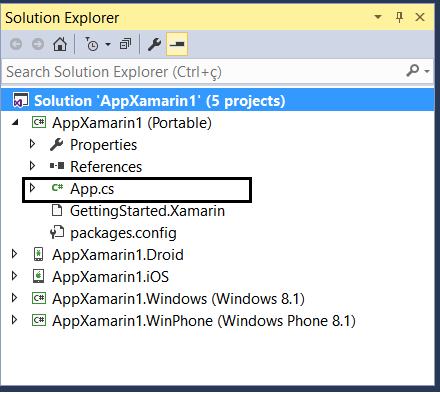Open search options dropdown arrow

click(x=427, y=71)
